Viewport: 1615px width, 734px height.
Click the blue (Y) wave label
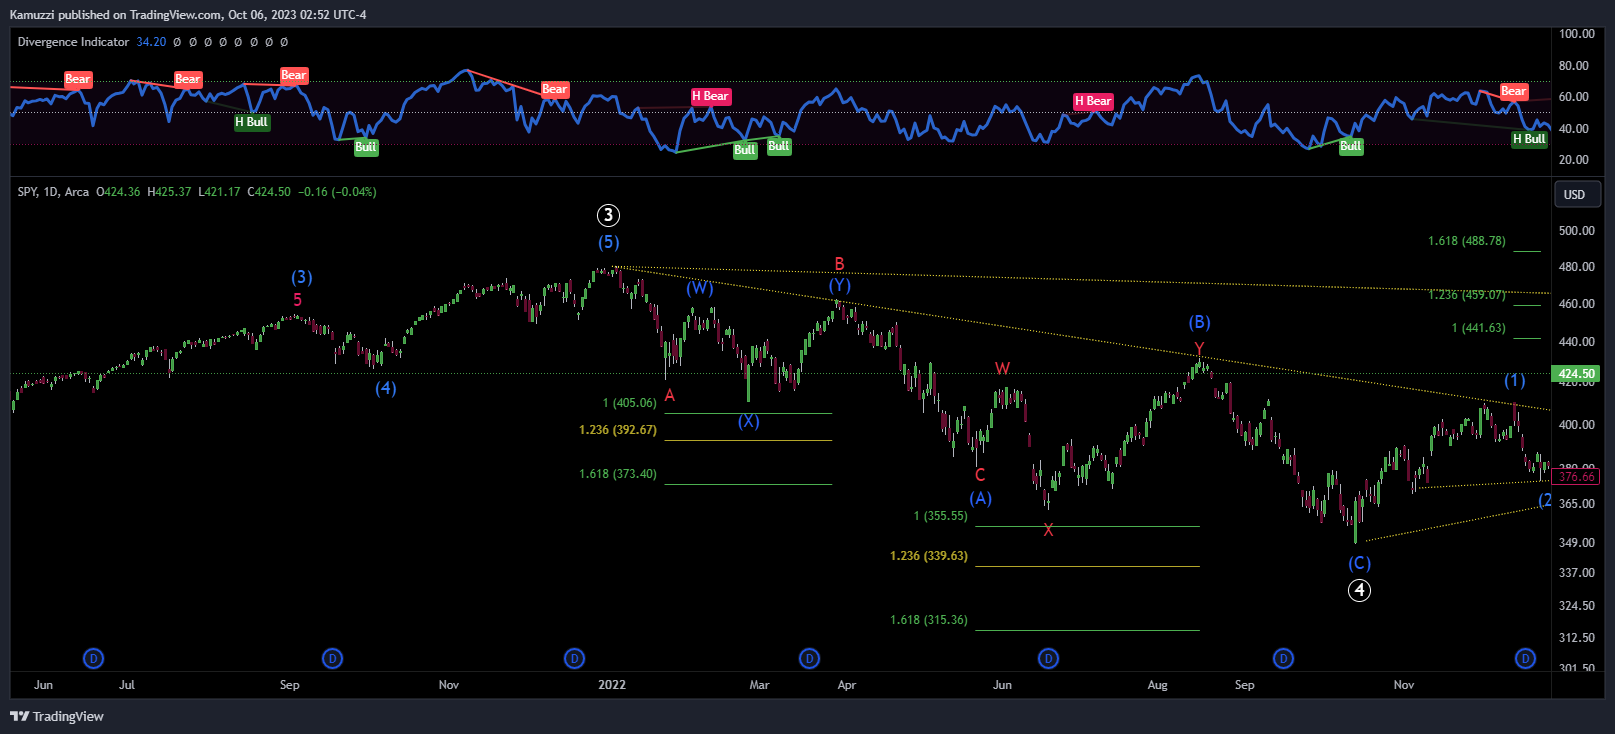pos(839,286)
